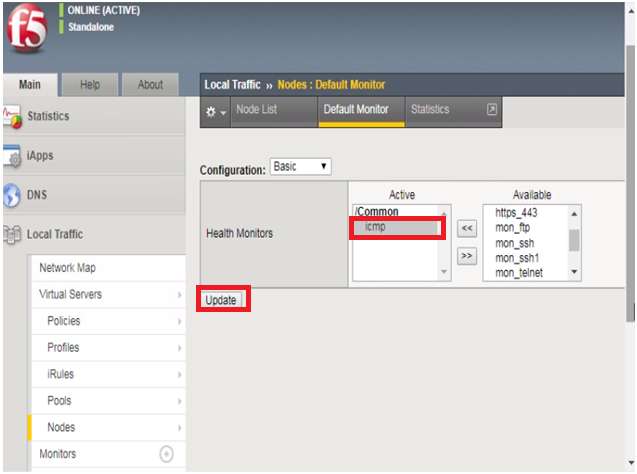Click the Update button
This screenshot has height=474, width=637.
coord(221,300)
